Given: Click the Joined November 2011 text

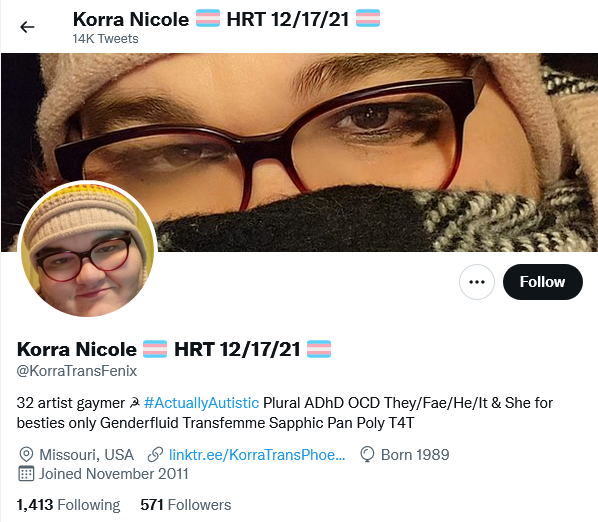Looking at the screenshot, I should [114, 474].
